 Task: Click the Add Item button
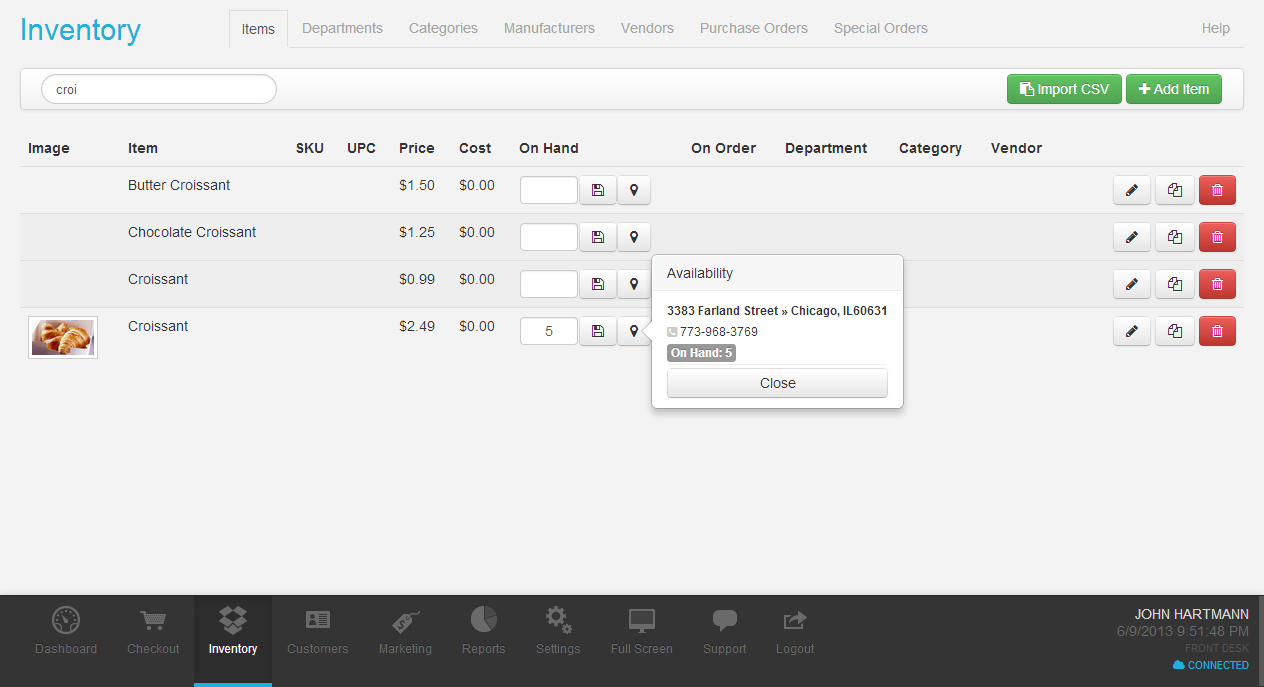click(1173, 89)
